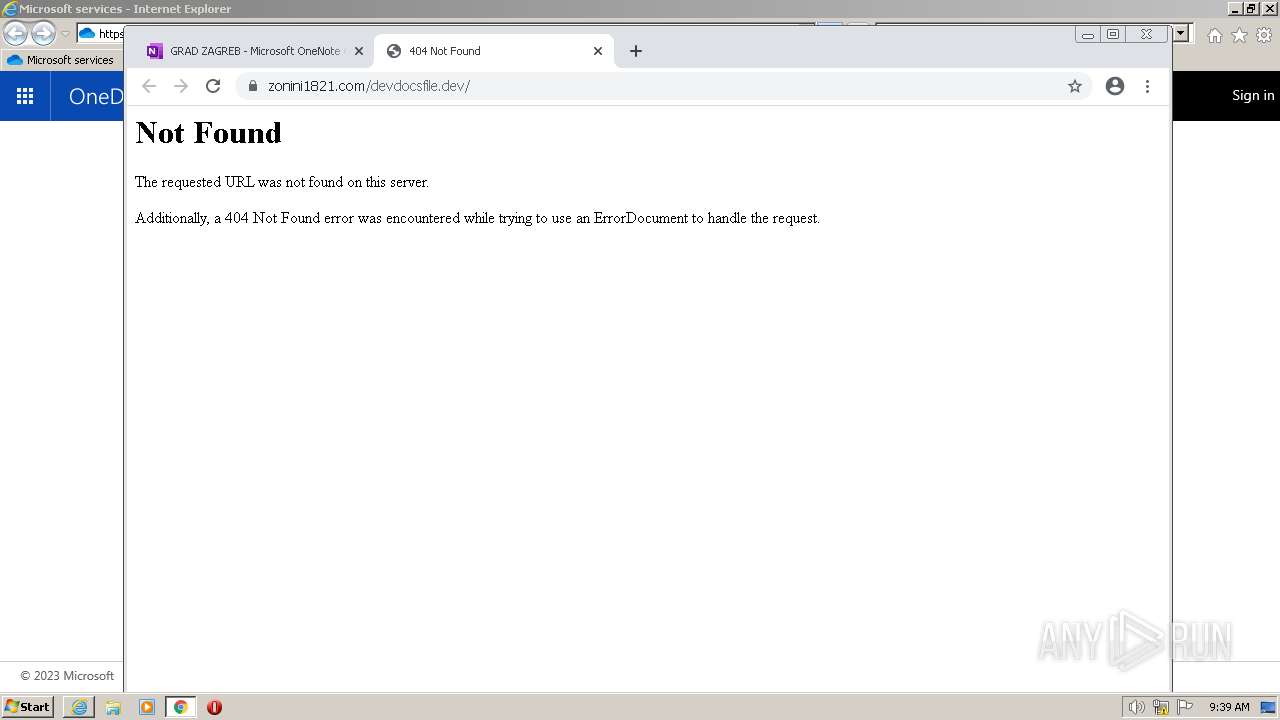The image size is (1280, 720).
Task: Switch to GRAD ZAGREB OneNote tab
Action: pyautogui.click(x=254, y=51)
